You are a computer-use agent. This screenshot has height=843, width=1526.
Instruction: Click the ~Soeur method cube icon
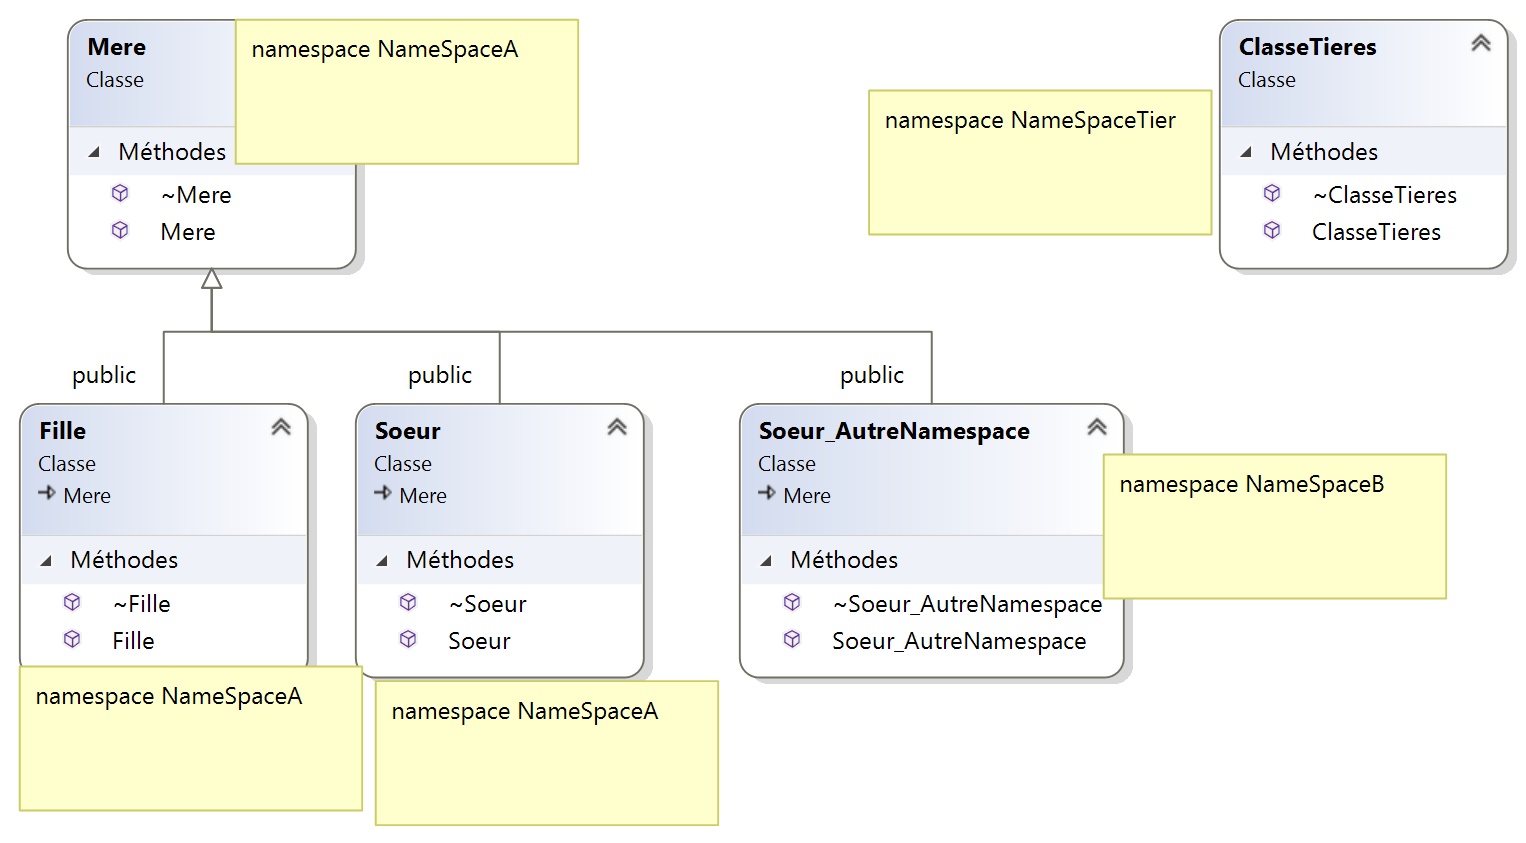pyautogui.click(x=408, y=602)
